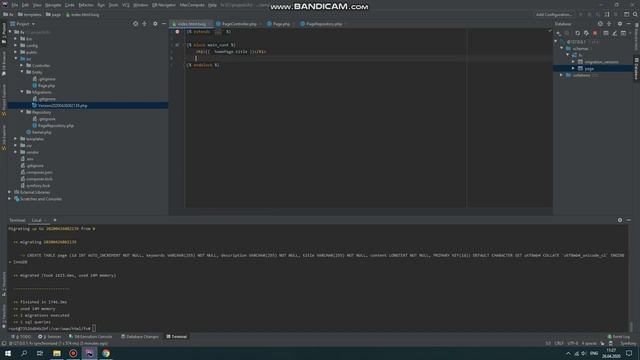Open Windows Start menu
This screenshot has height=360, width=640.
tap(8, 353)
